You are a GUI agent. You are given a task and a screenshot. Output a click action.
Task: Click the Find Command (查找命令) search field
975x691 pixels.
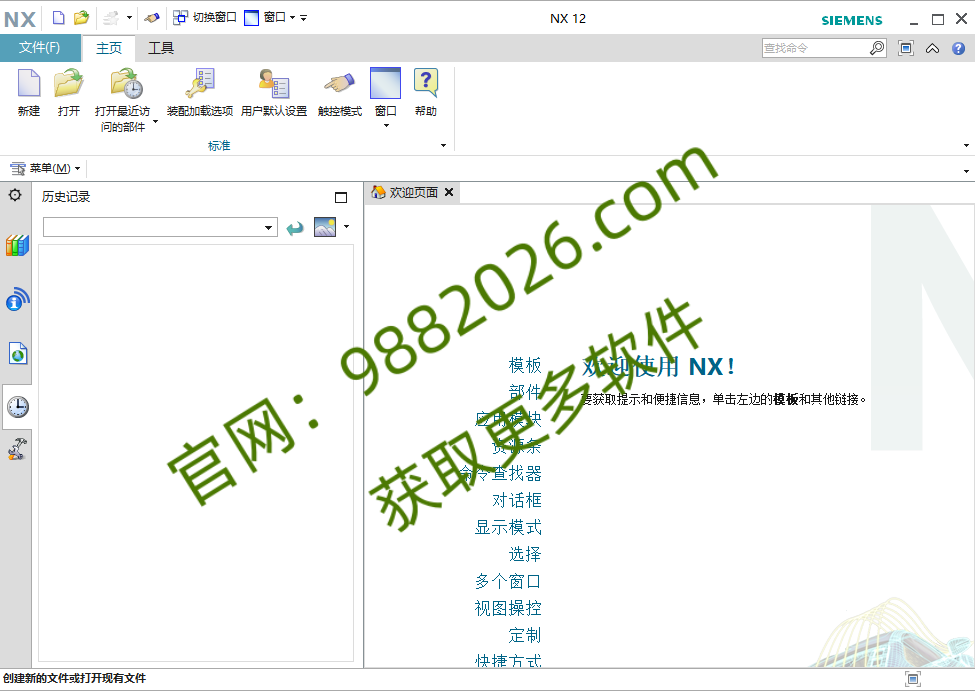[x=814, y=48]
